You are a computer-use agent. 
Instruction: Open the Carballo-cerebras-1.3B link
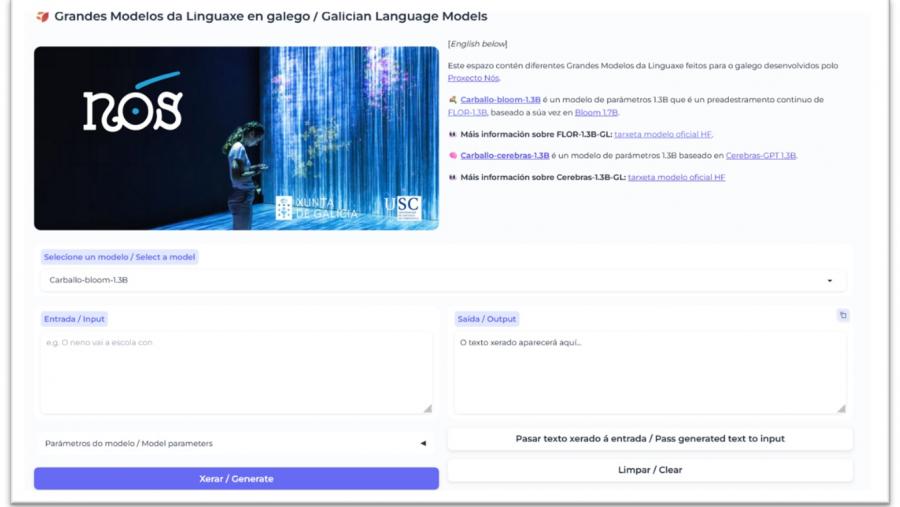click(x=505, y=156)
